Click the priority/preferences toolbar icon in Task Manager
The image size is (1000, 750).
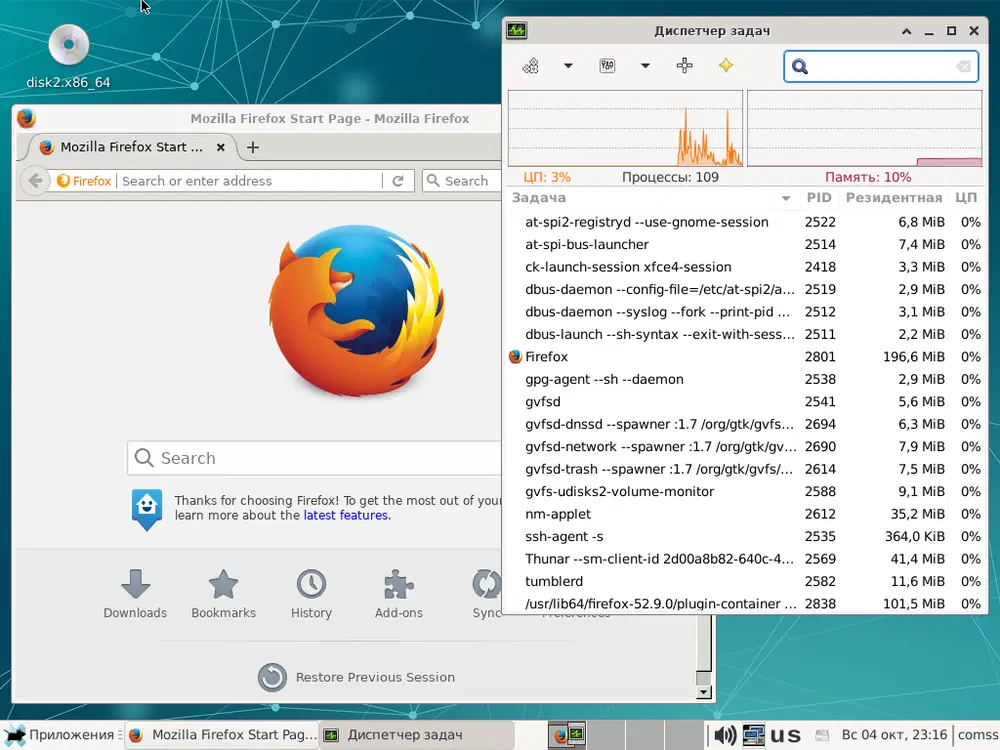(607, 66)
